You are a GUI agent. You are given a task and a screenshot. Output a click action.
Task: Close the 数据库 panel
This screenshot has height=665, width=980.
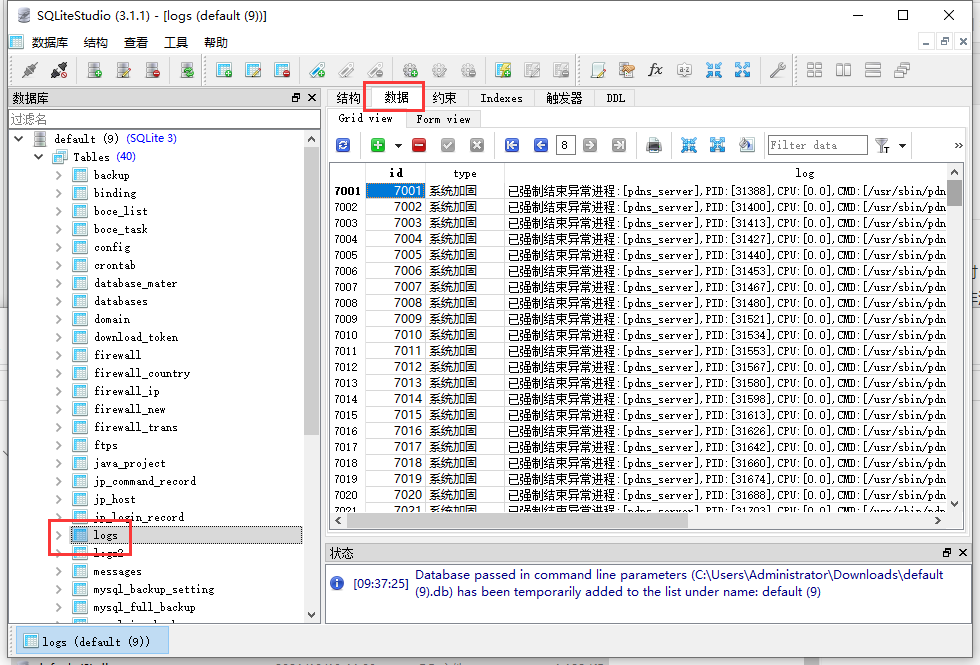click(x=312, y=98)
